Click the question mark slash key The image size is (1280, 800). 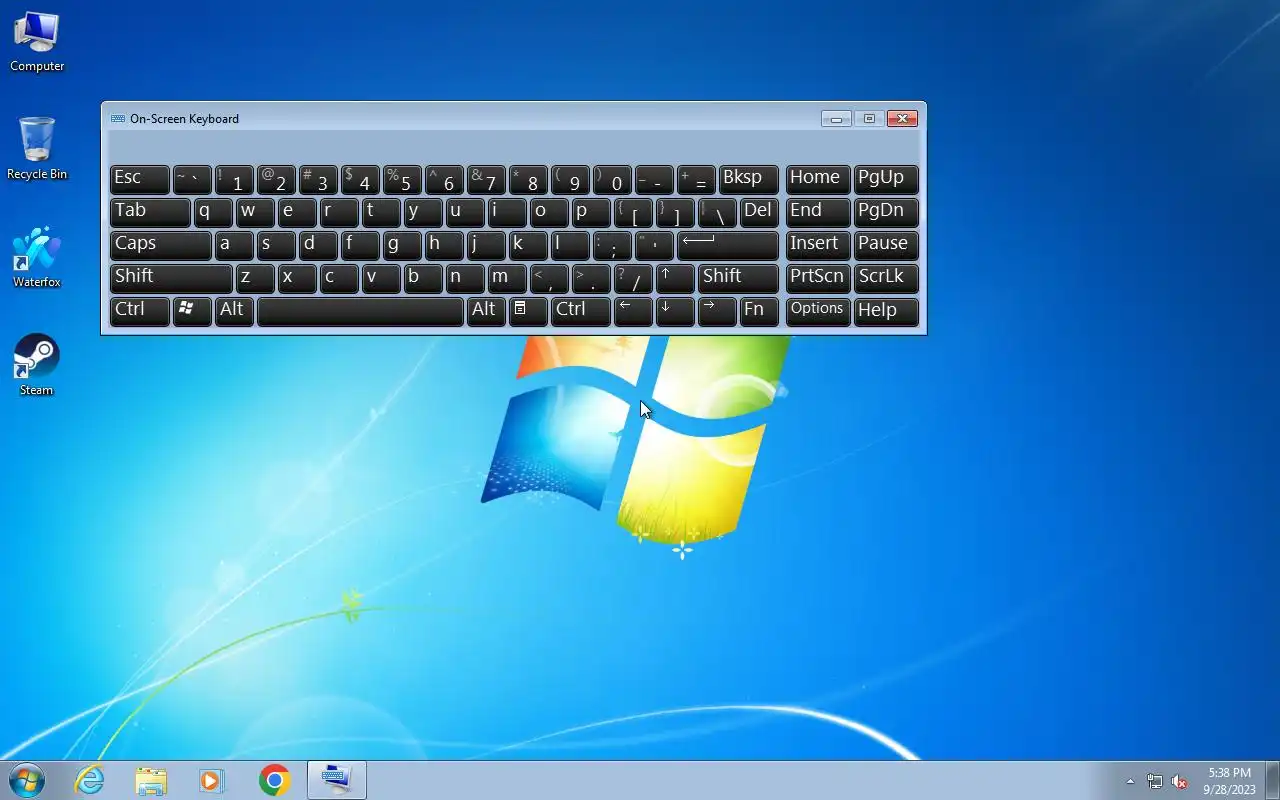(x=633, y=278)
